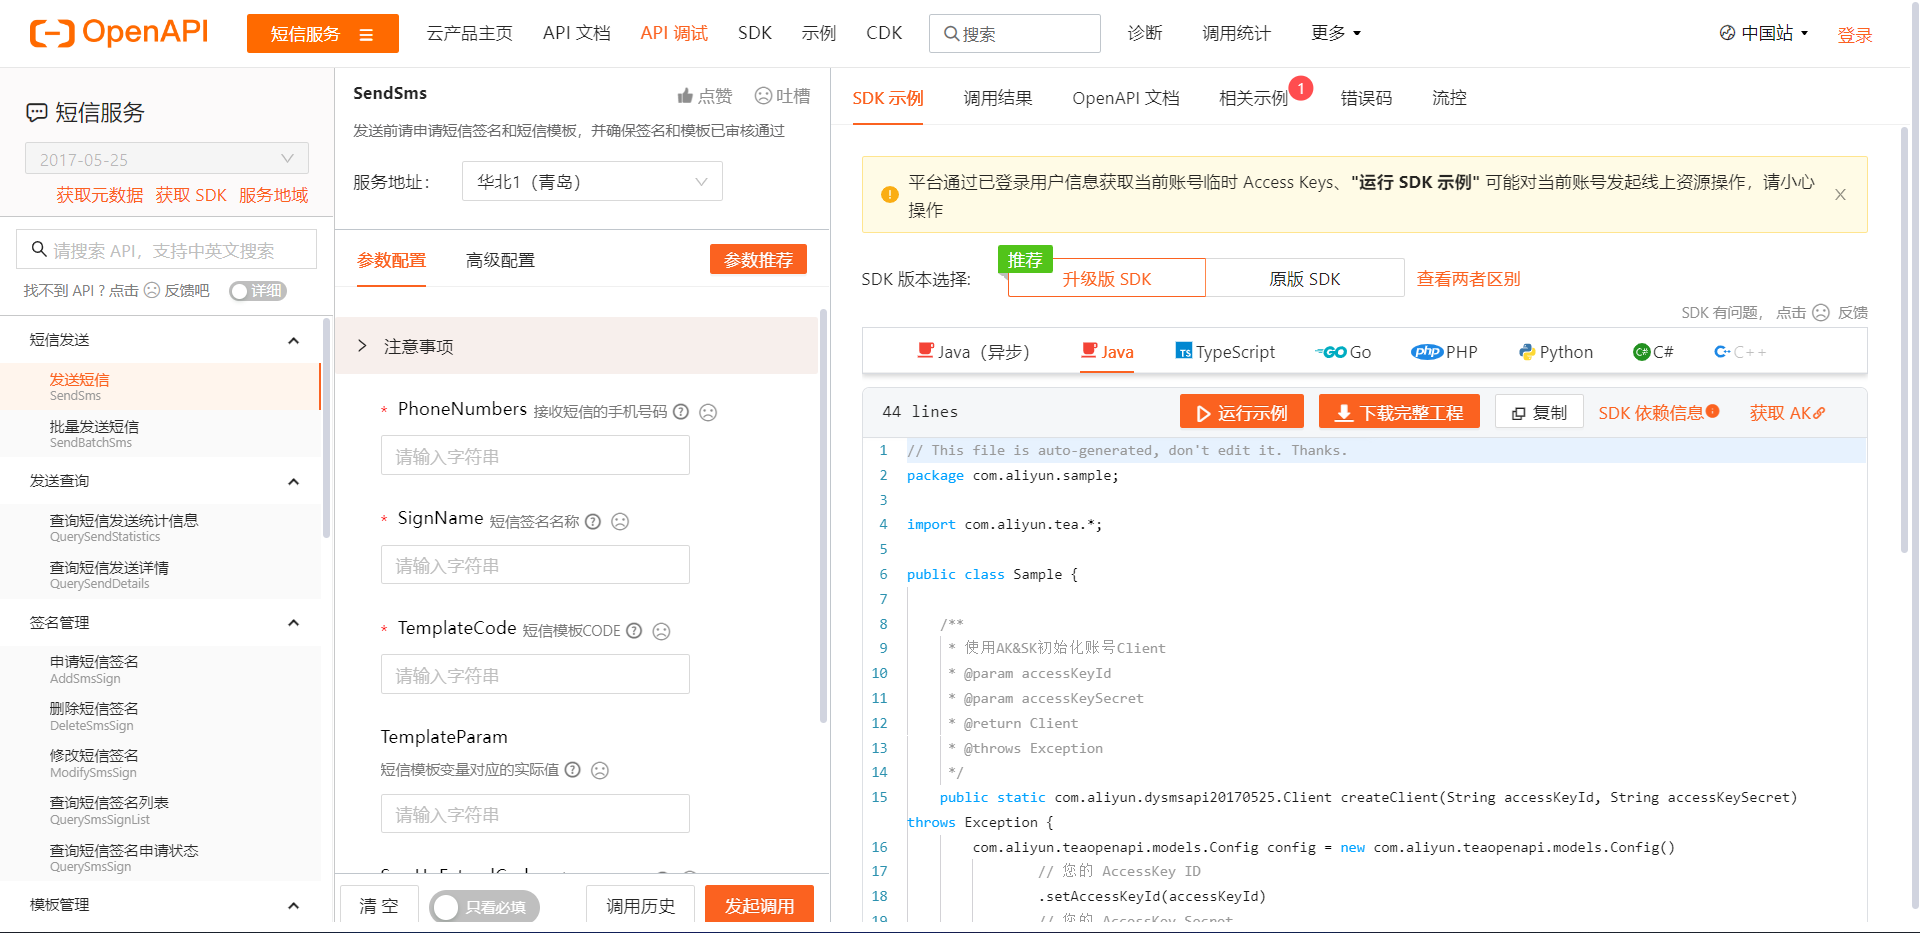This screenshot has width=1920, height=933.
Task: Open the PhoneNumbers help question mark
Action: (681, 411)
